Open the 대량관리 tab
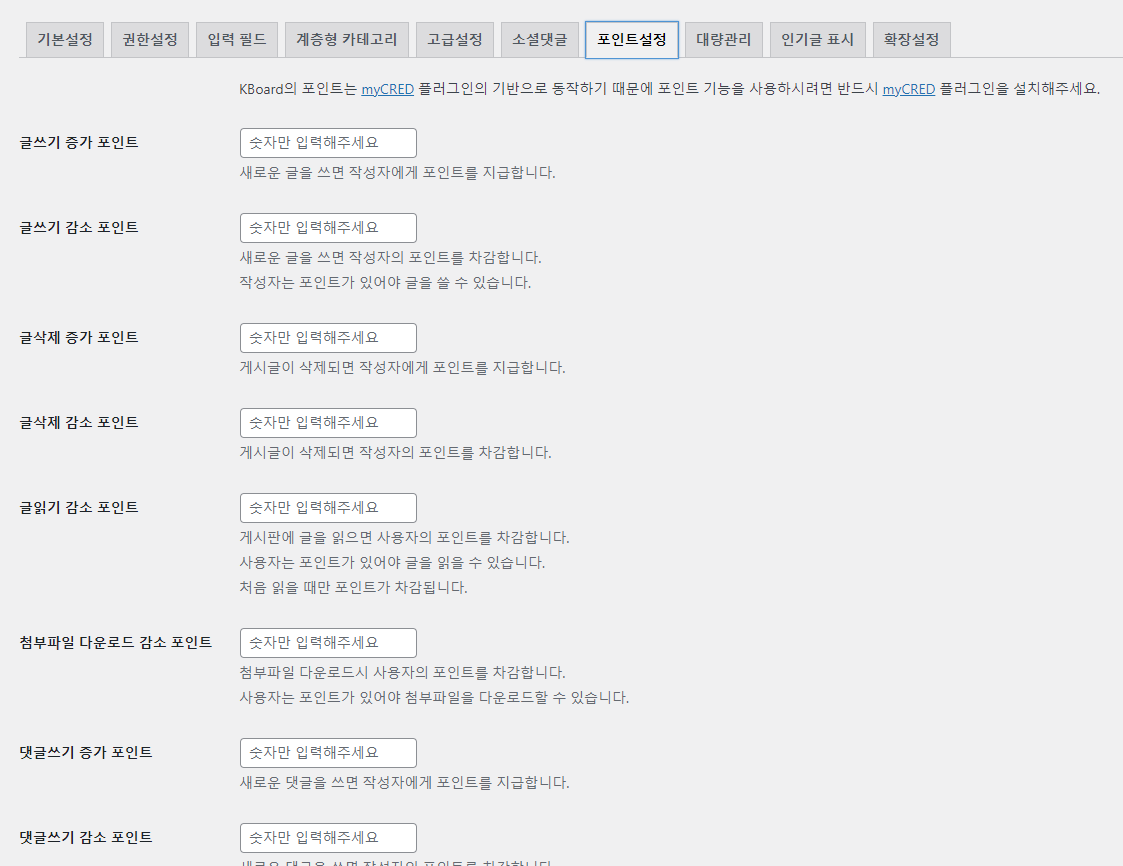1123x866 pixels. click(723, 39)
